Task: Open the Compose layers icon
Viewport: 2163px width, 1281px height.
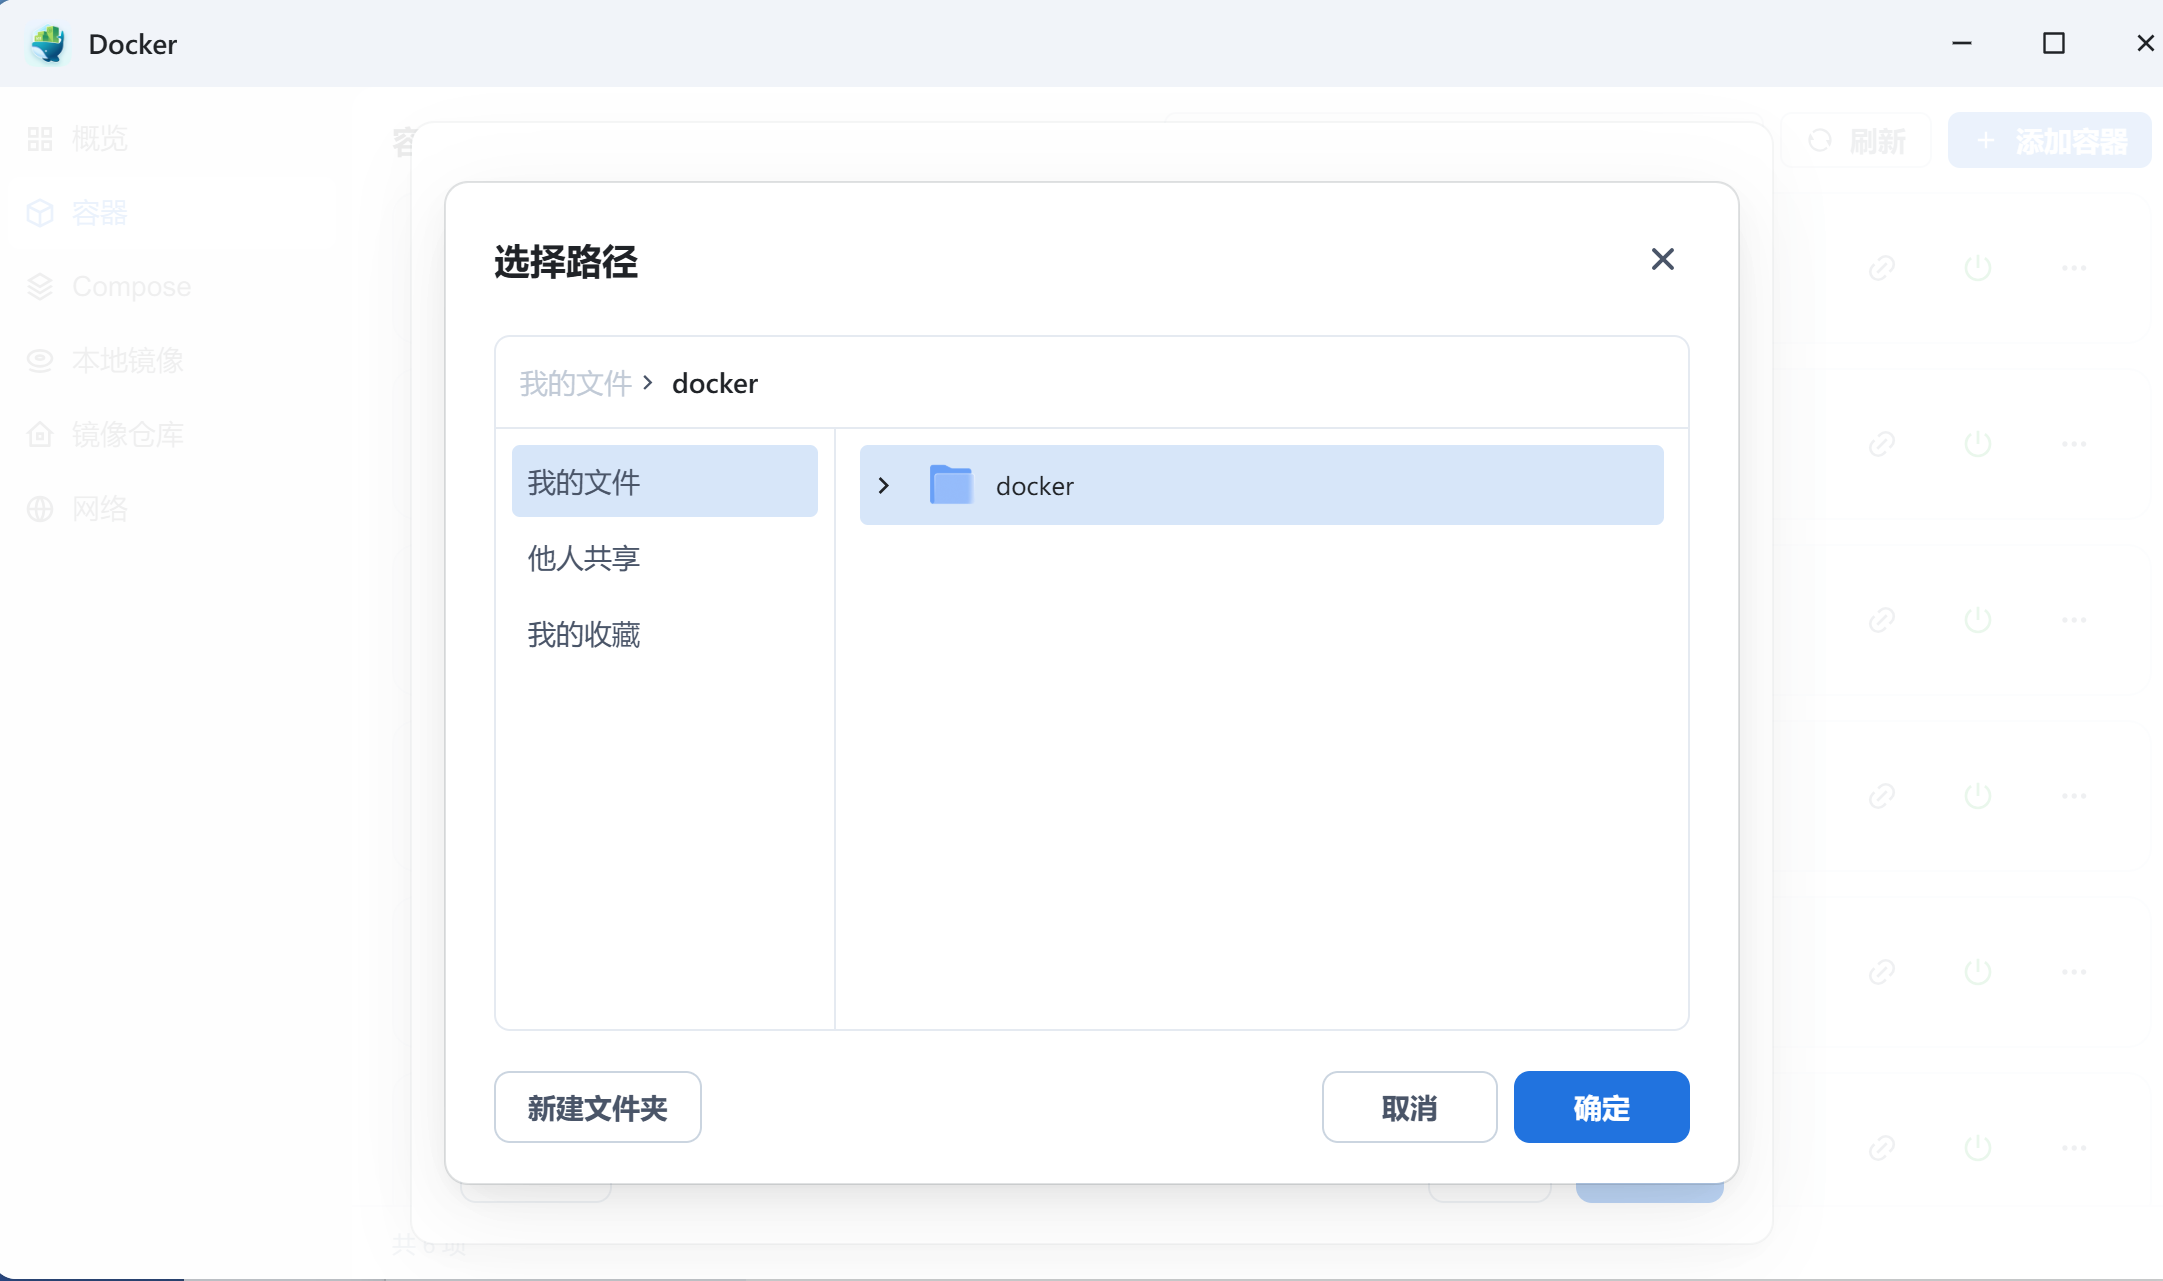Action: [40, 287]
